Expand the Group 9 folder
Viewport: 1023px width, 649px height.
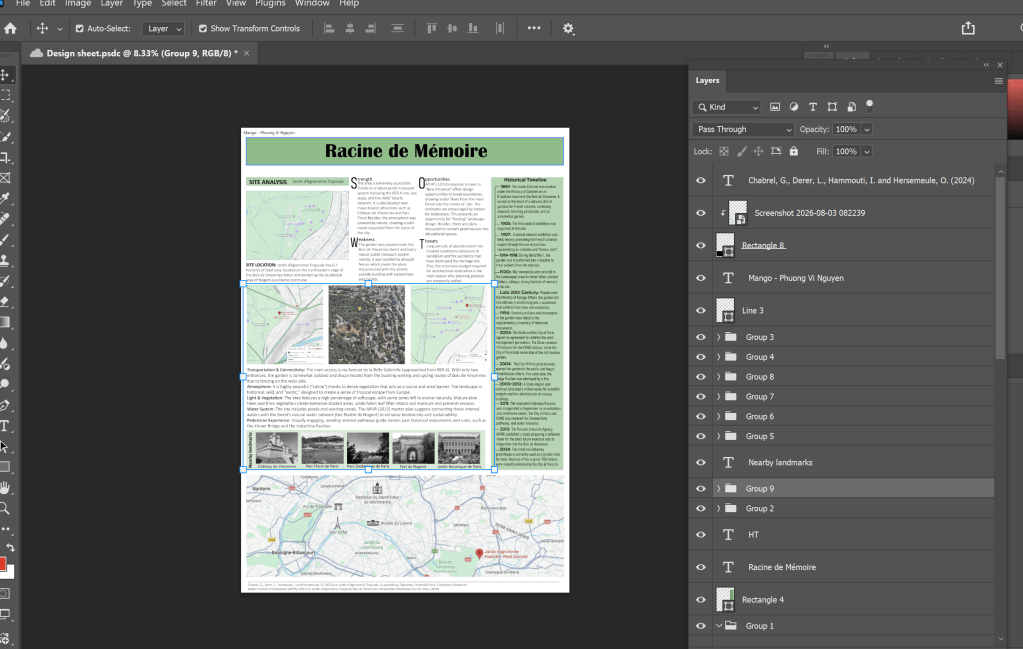pos(718,489)
